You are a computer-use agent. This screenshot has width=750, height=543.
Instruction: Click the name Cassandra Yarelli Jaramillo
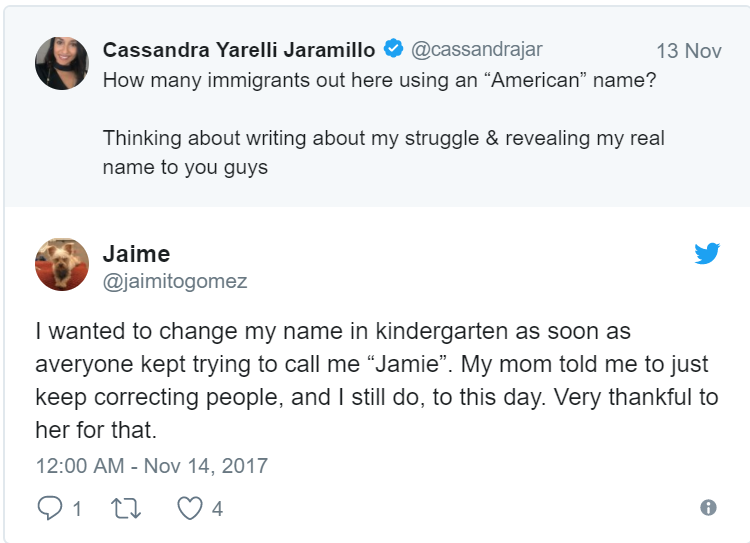[239, 49]
